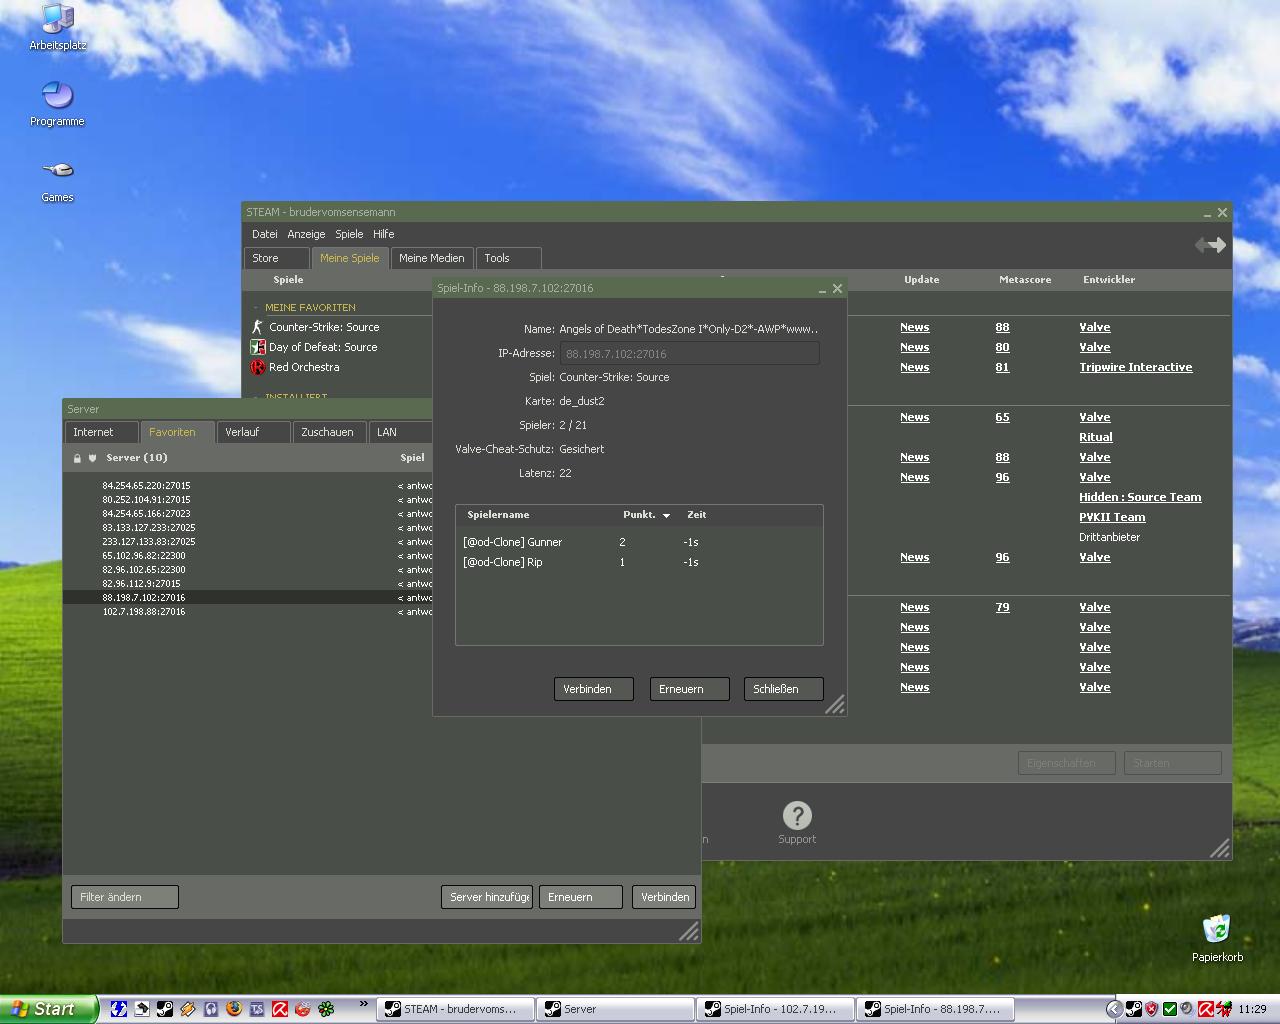Expand hidden system tray icons

1114,1009
